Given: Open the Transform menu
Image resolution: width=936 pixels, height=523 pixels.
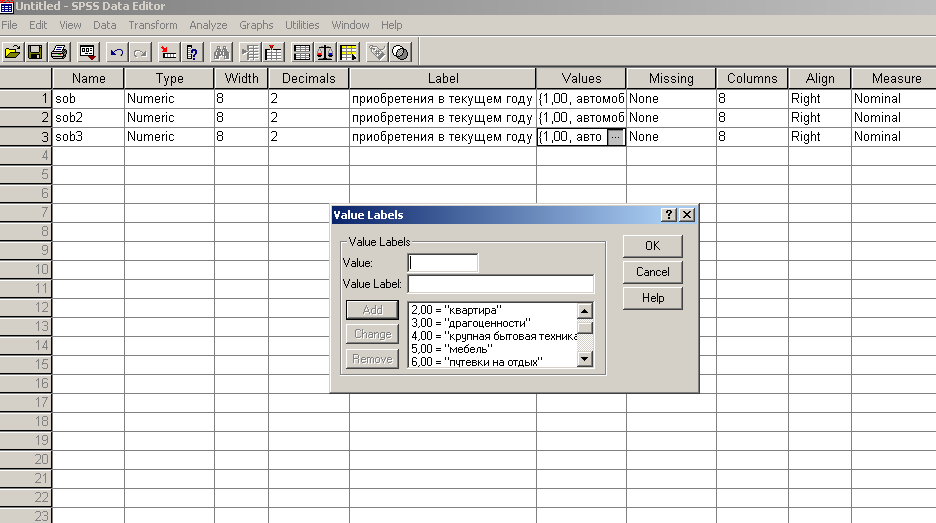Looking at the screenshot, I should click(x=153, y=25).
